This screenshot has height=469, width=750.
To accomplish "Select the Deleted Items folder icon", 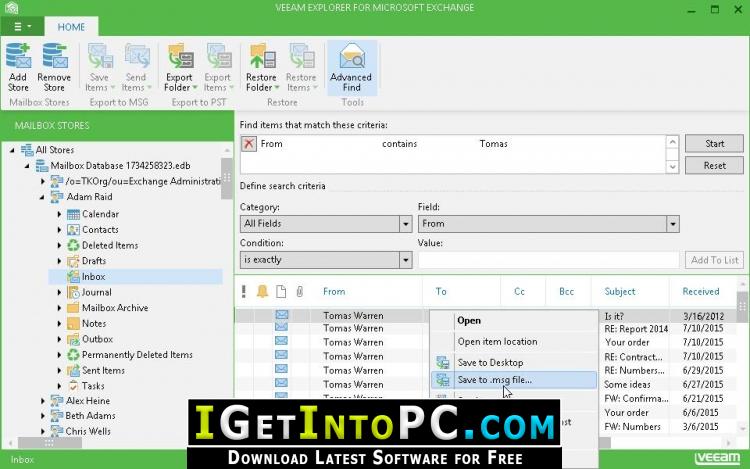I will [x=73, y=245].
